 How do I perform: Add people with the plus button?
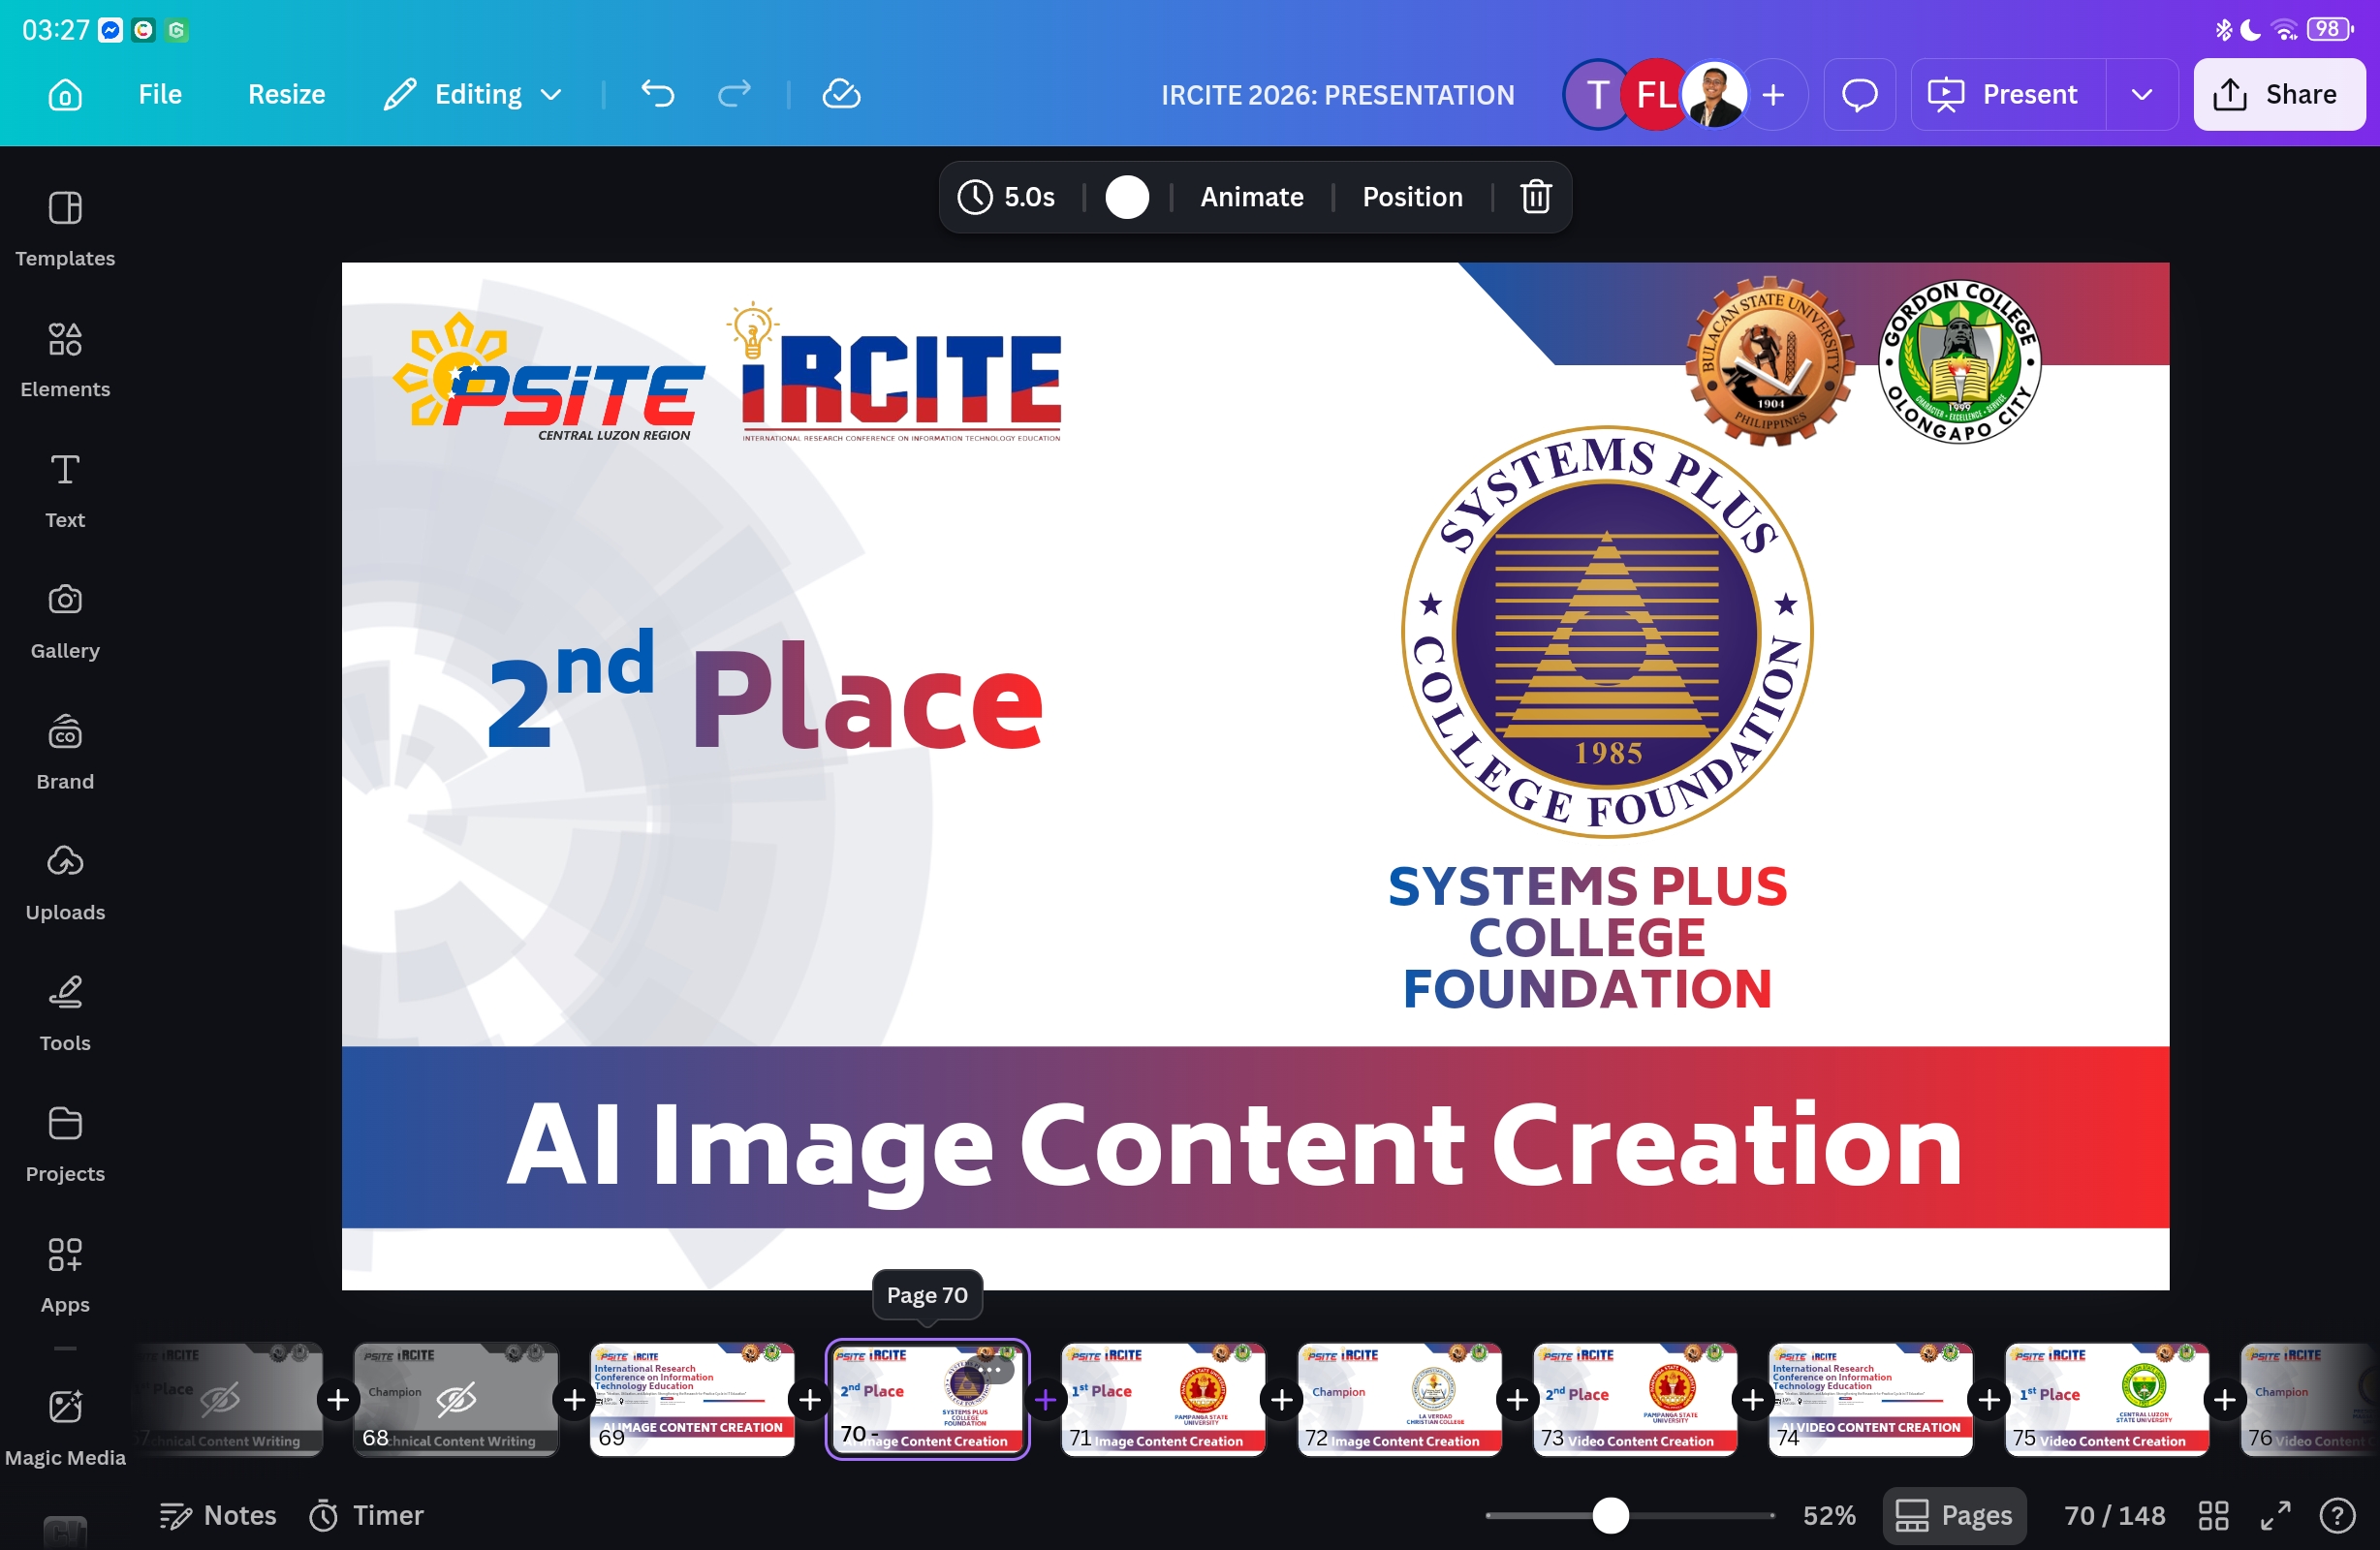[1773, 94]
